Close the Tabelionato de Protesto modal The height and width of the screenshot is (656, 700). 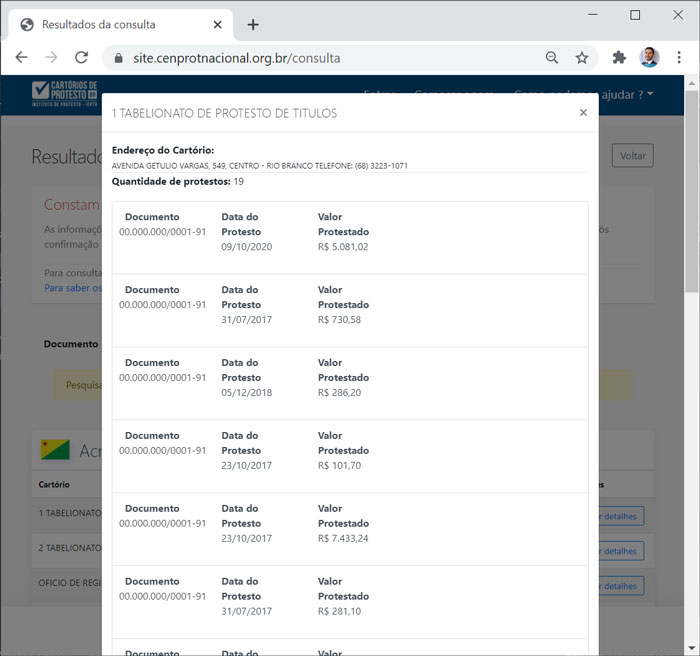point(583,113)
